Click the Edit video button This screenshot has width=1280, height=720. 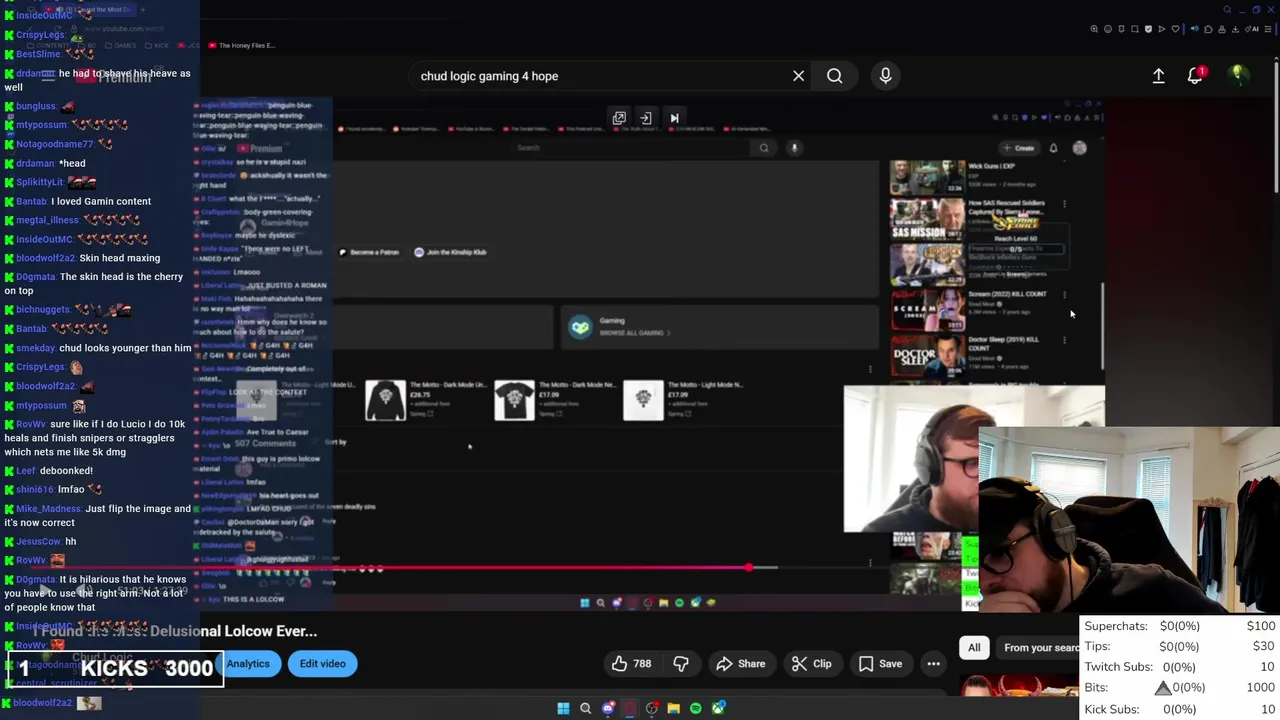pos(322,664)
